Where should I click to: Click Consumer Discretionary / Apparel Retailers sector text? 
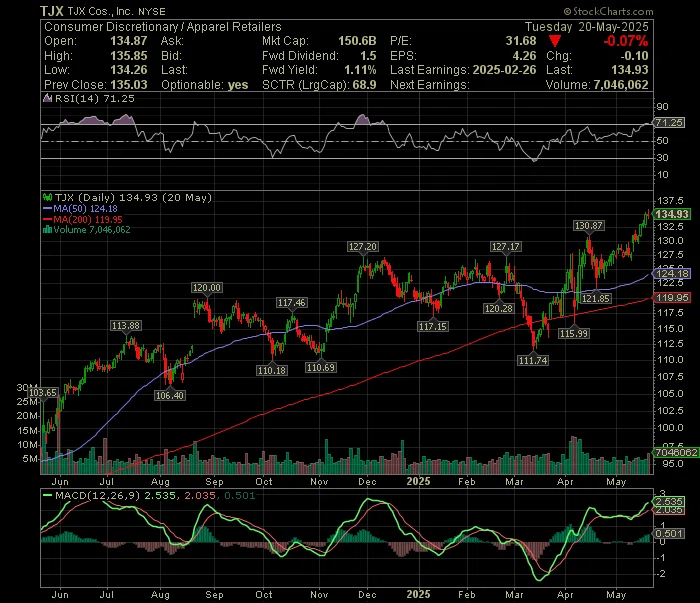[162, 27]
